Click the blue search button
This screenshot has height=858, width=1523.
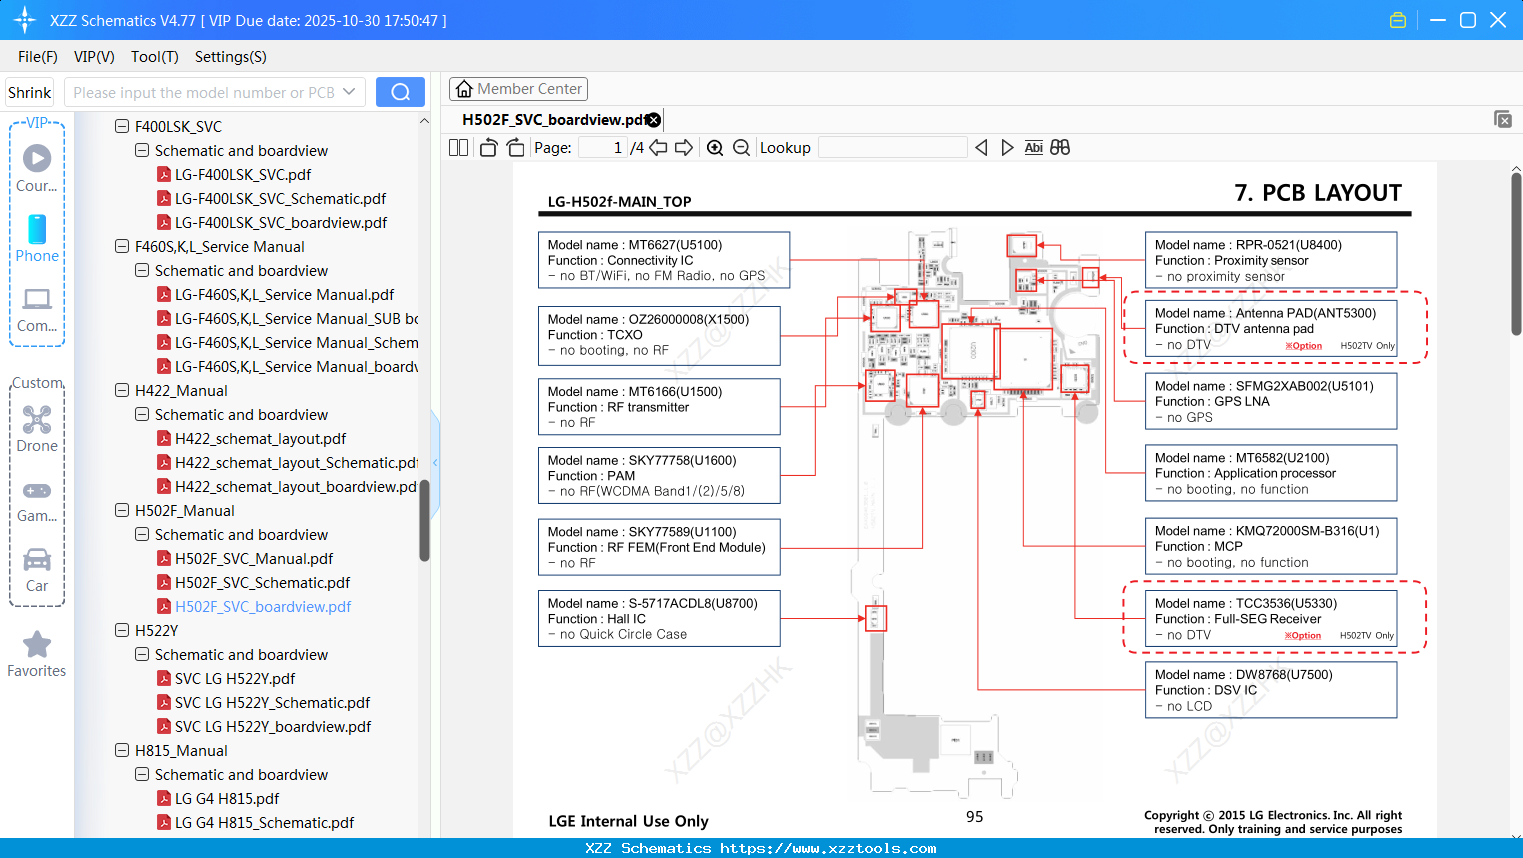click(x=400, y=92)
